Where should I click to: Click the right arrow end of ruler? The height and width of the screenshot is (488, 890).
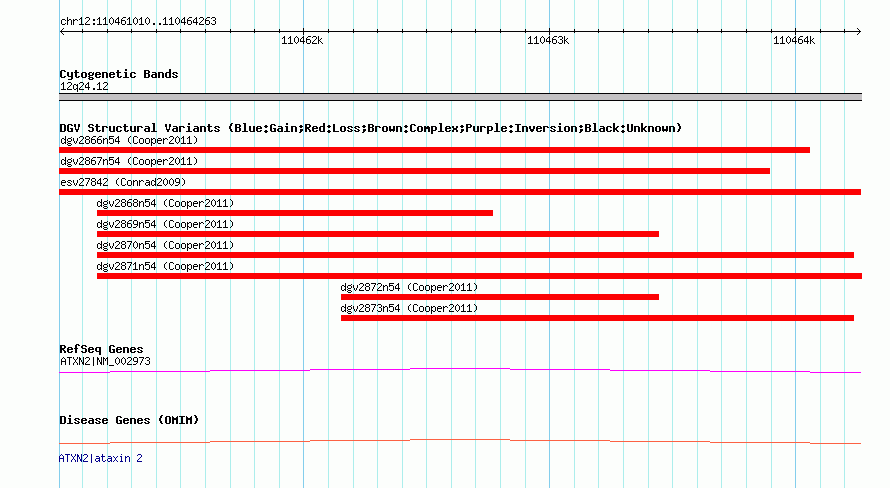click(858, 32)
